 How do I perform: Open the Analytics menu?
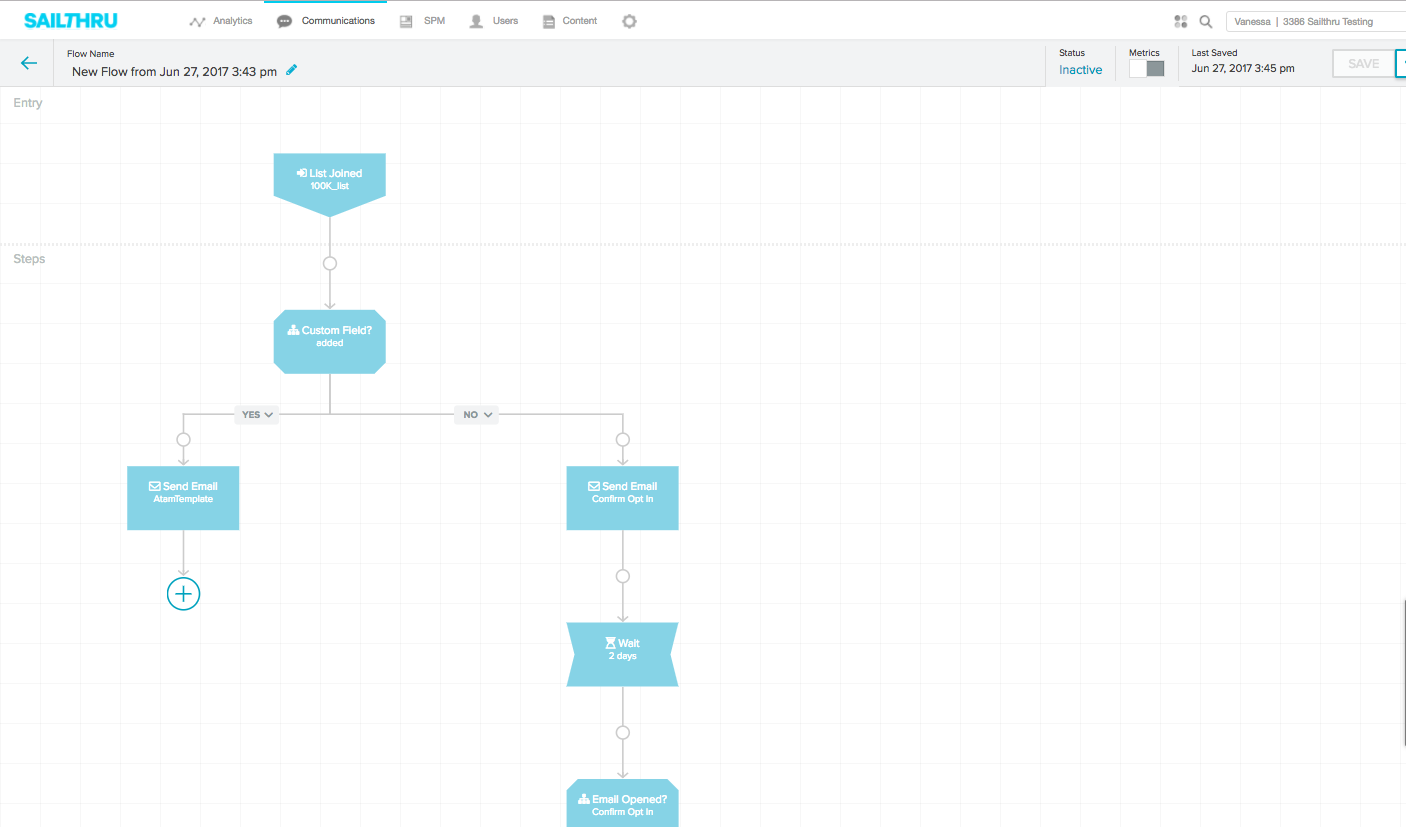(221, 21)
